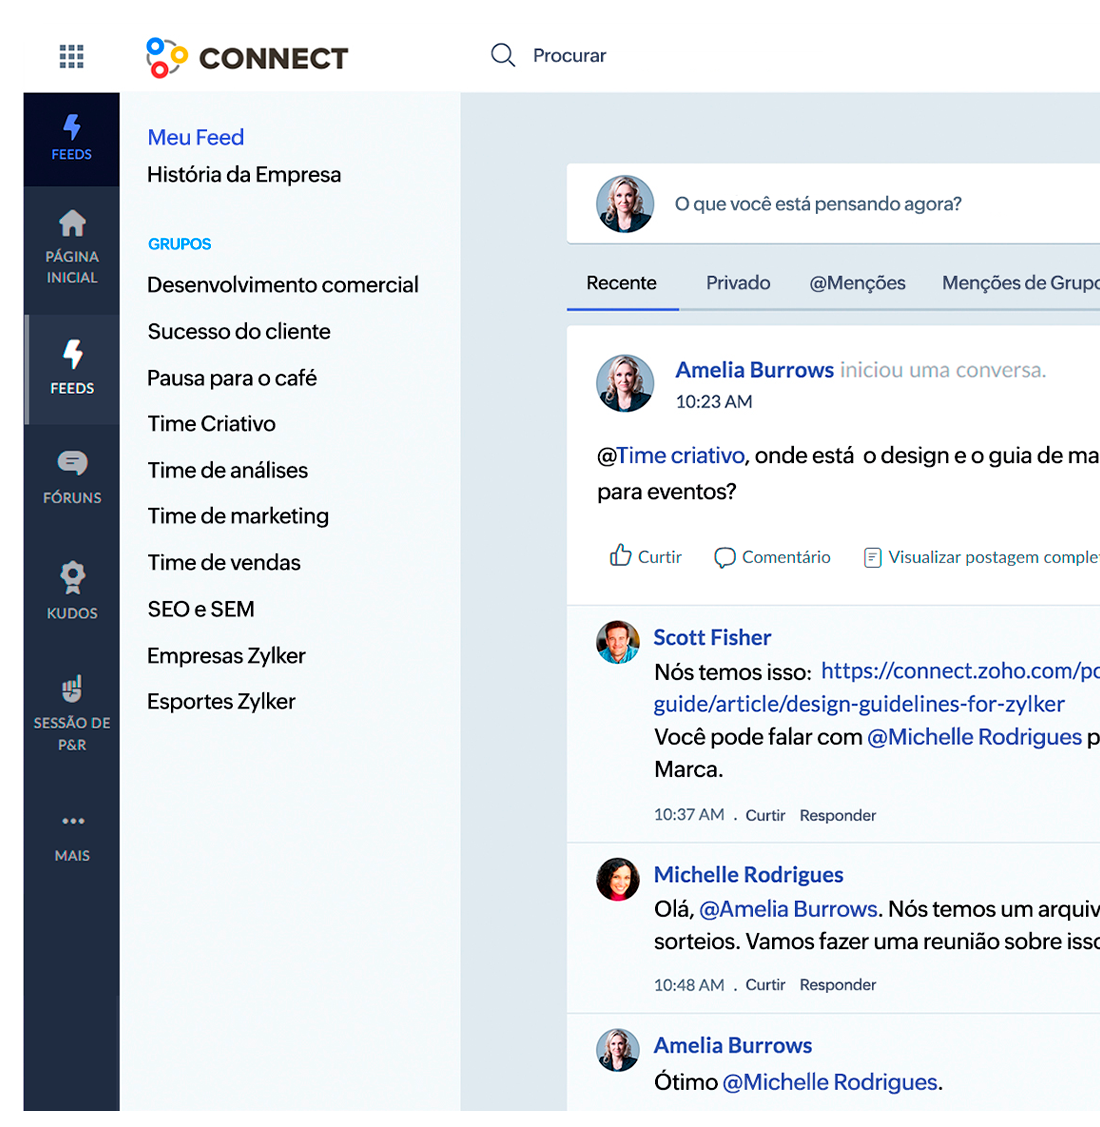Viewport: 1100px width, 1127px height.
Task: Select the Recente tab
Action: 621,283
